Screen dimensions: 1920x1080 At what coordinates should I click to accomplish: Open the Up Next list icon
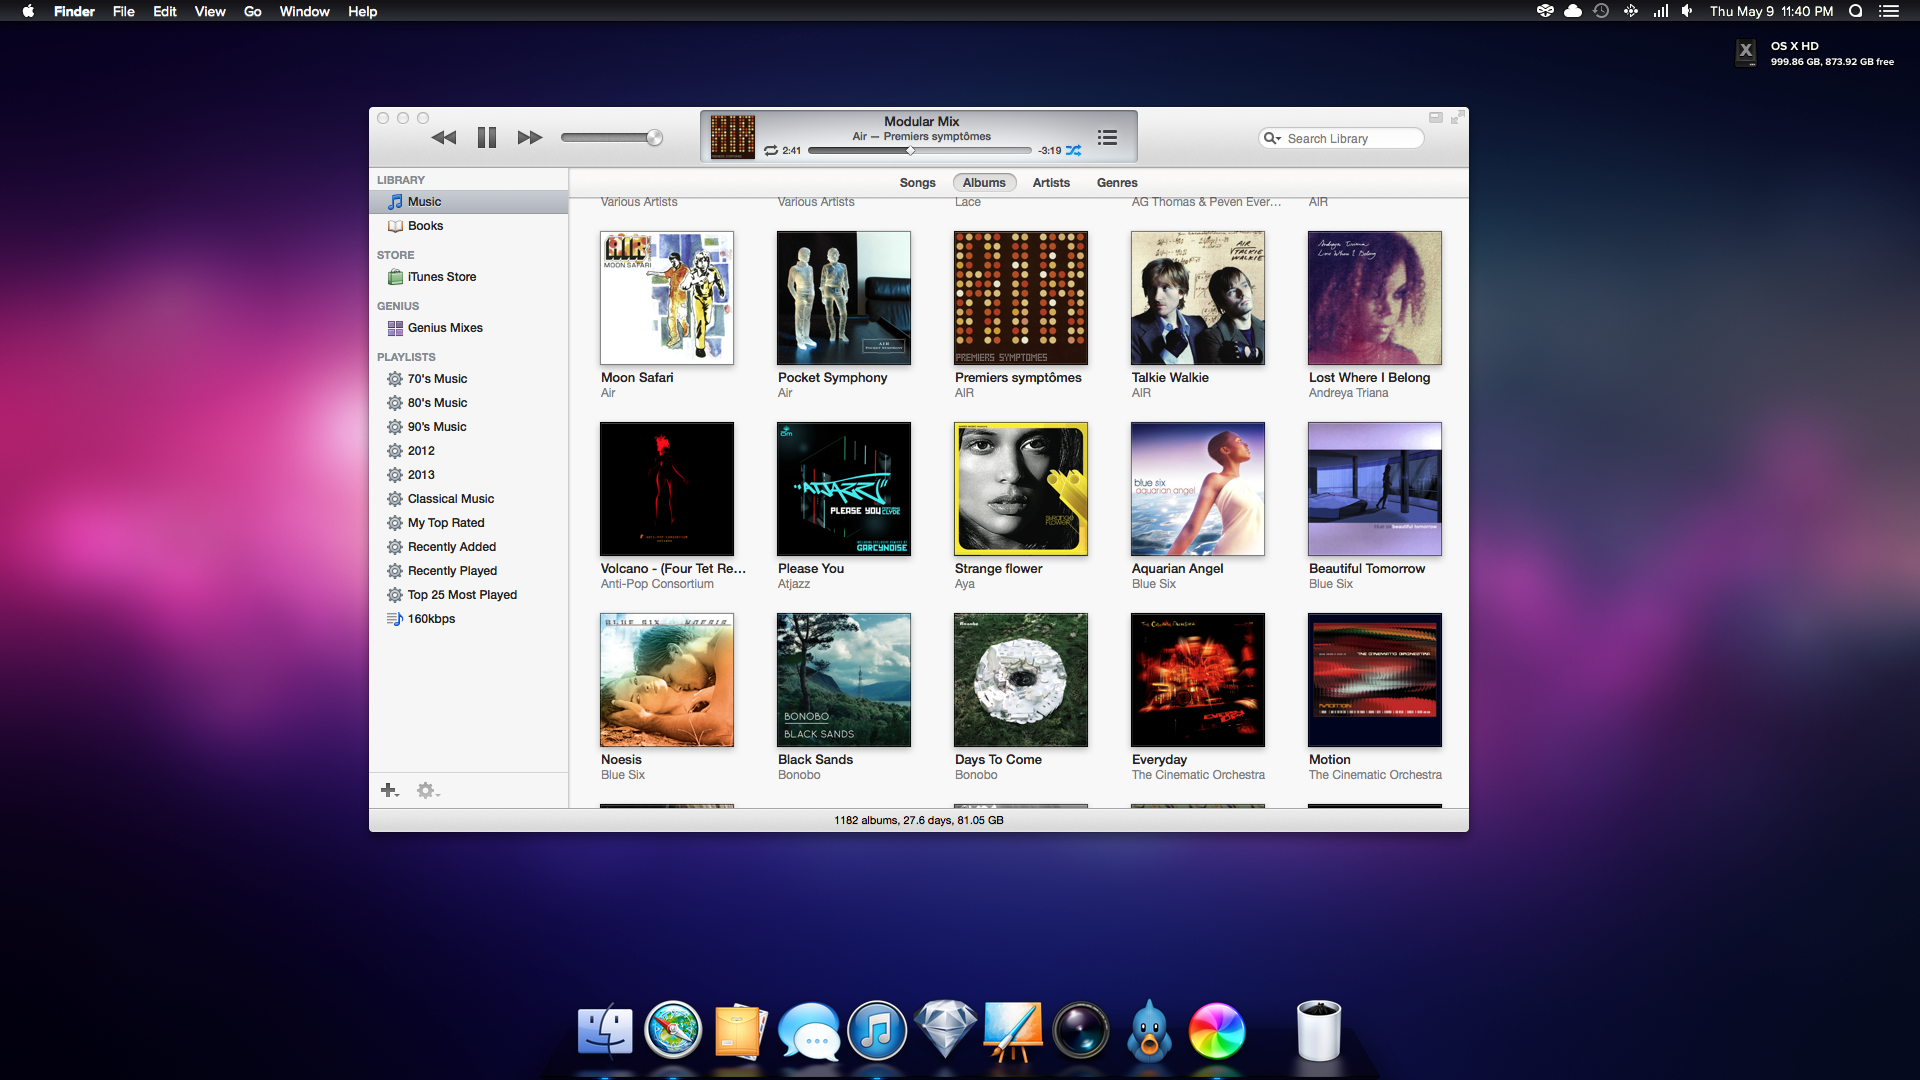[x=1107, y=138]
